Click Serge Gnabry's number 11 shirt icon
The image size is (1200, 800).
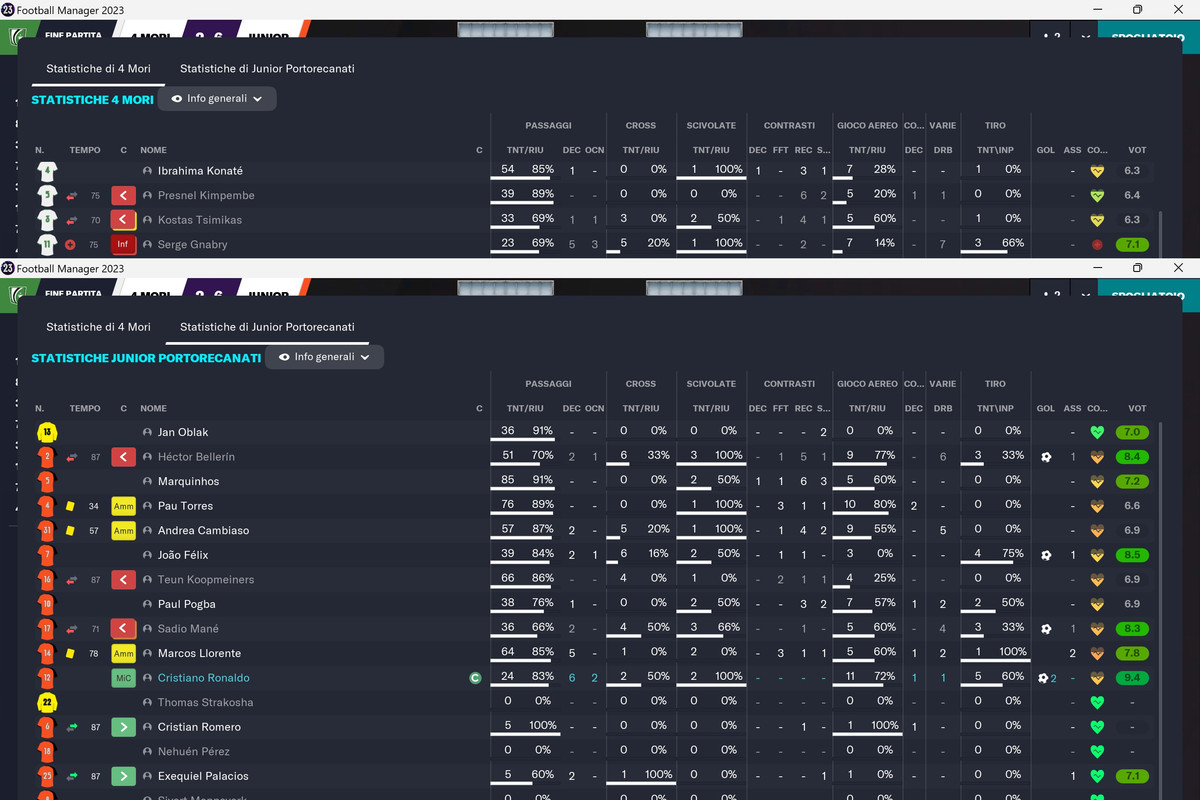point(47,244)
